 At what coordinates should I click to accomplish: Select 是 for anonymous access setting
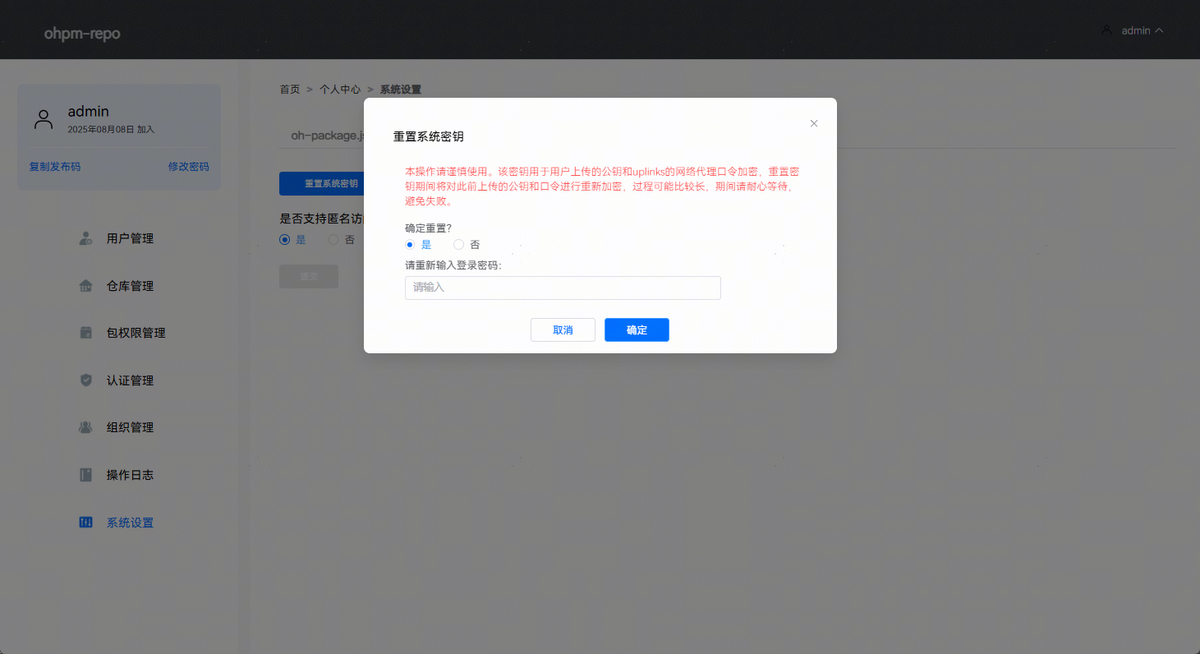coord(285,240)
